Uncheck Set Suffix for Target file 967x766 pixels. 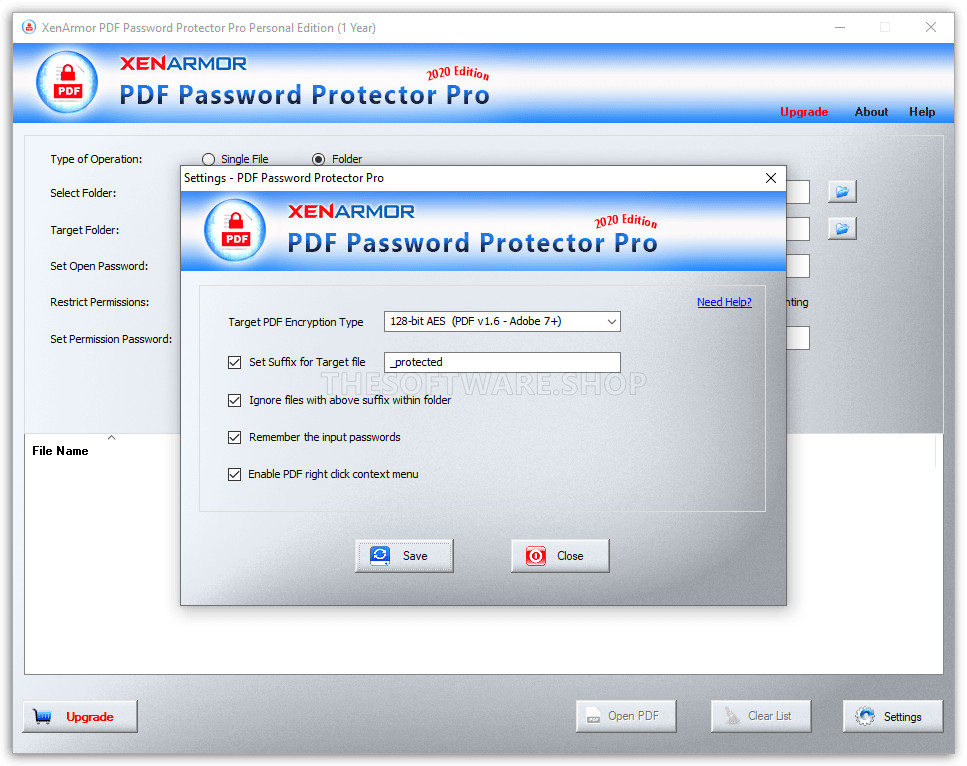(x=234, y=362)
